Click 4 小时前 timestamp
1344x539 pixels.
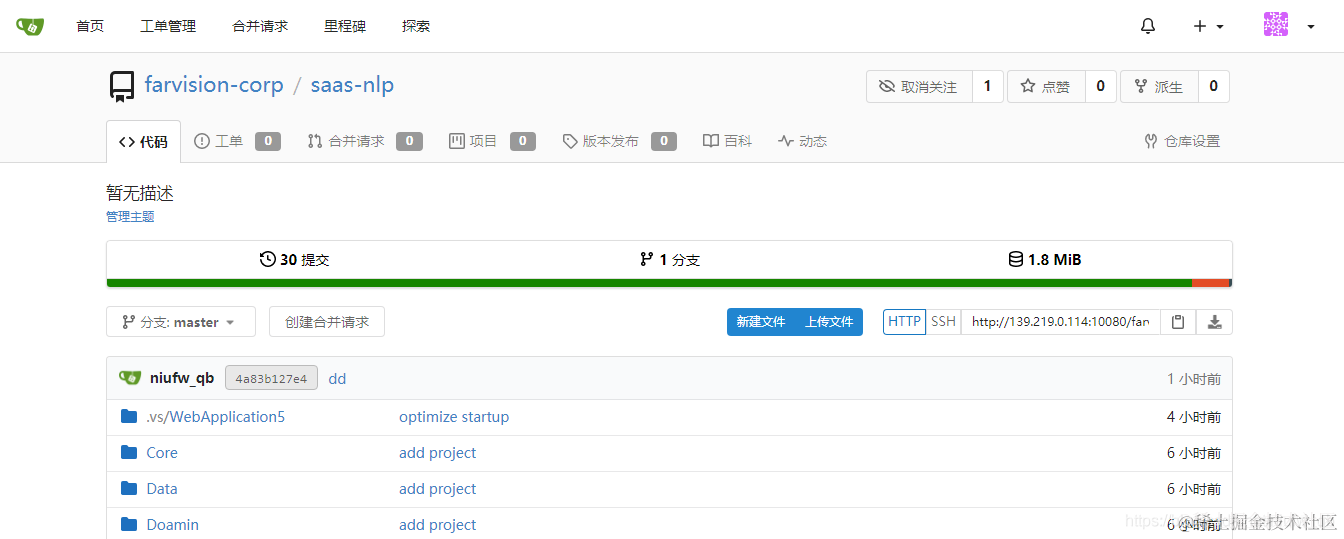[x=1193, y=417]
